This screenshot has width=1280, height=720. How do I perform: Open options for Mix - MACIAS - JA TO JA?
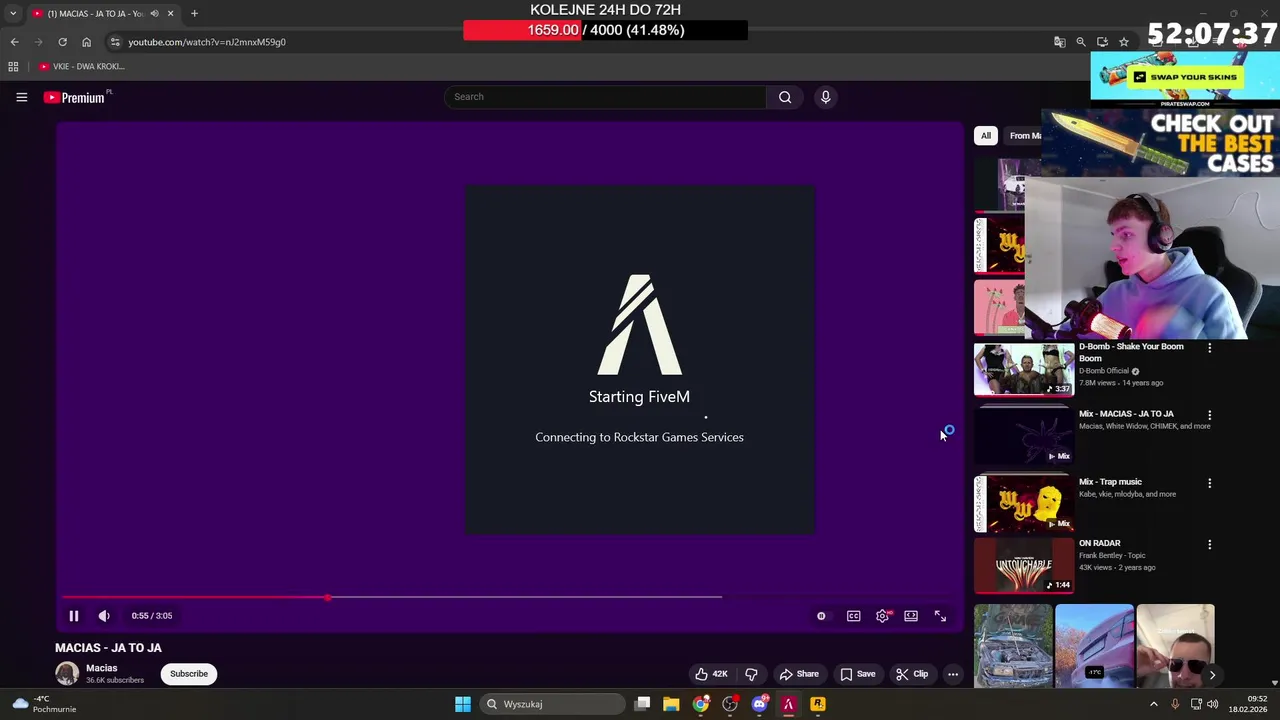tap(1209, 415)
